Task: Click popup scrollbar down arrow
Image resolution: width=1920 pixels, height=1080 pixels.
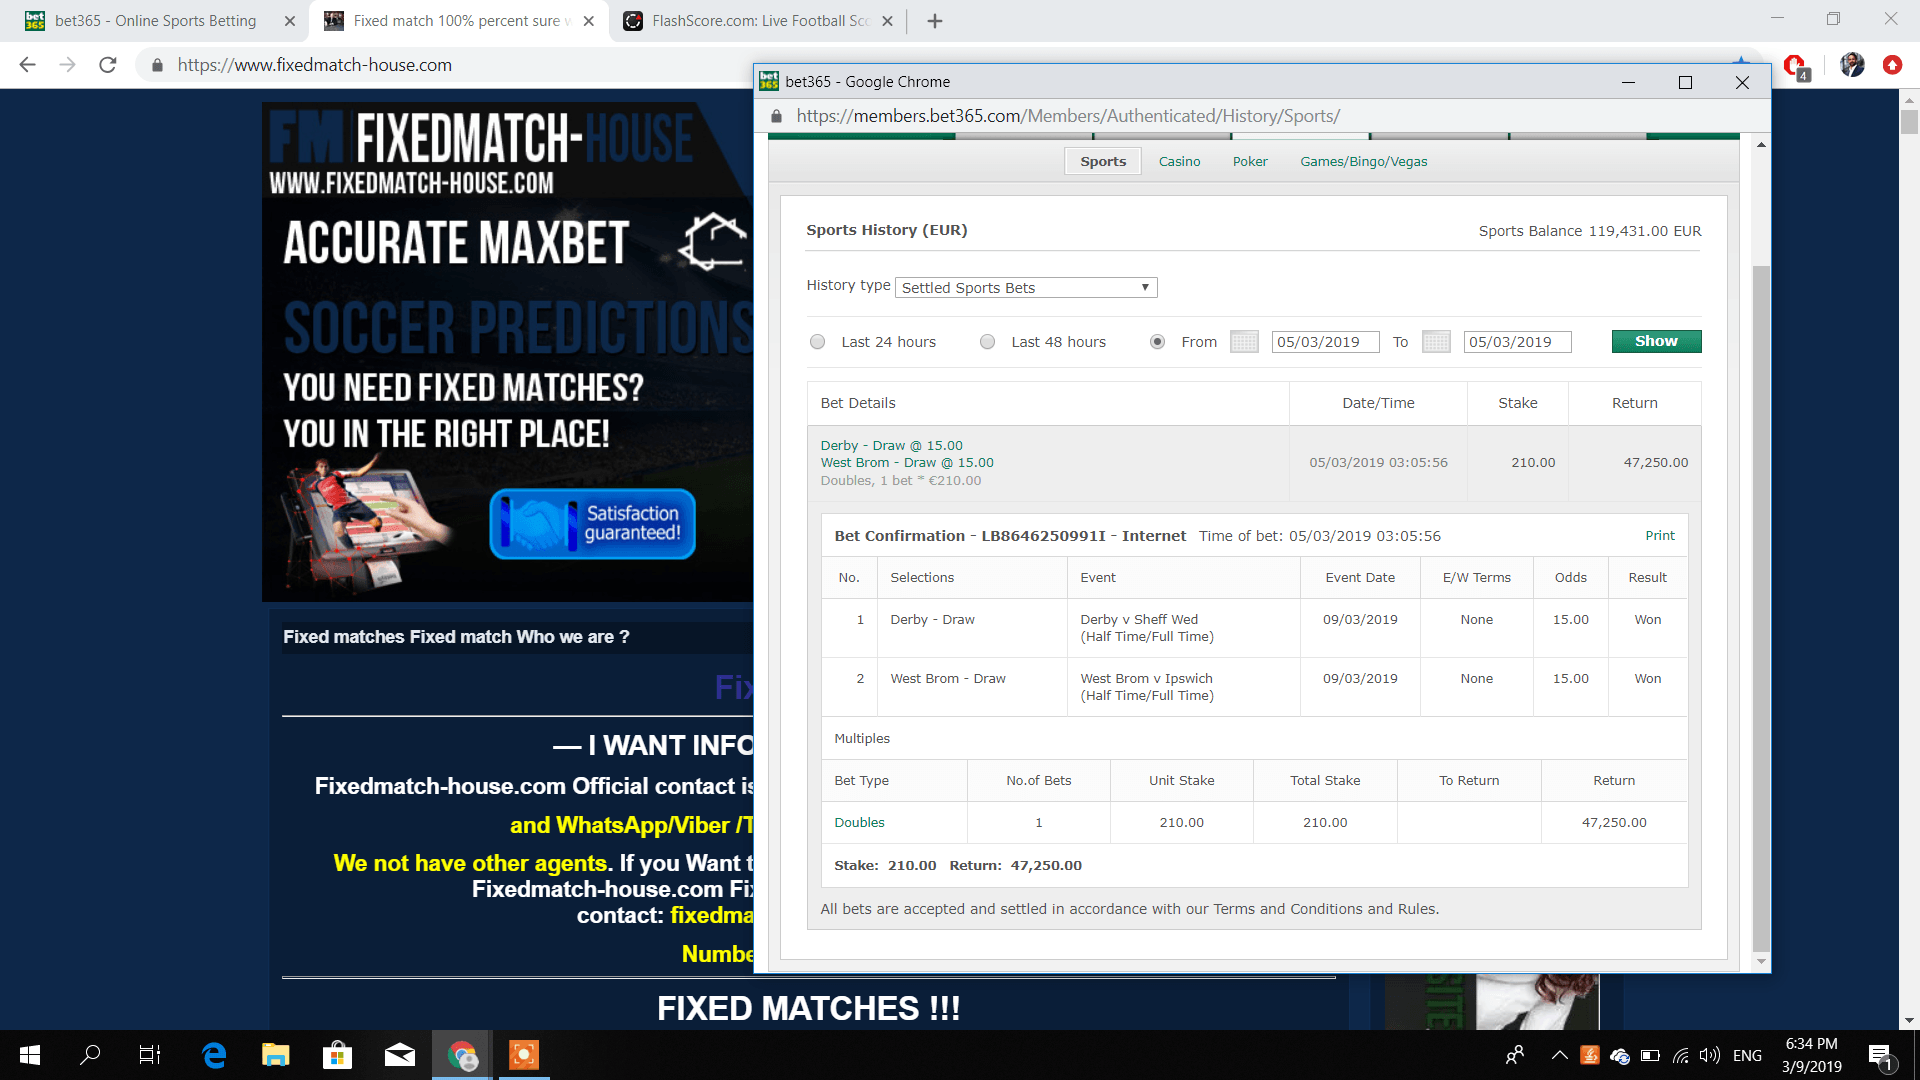Action: pyautogui.click(x=1761, y=961)
